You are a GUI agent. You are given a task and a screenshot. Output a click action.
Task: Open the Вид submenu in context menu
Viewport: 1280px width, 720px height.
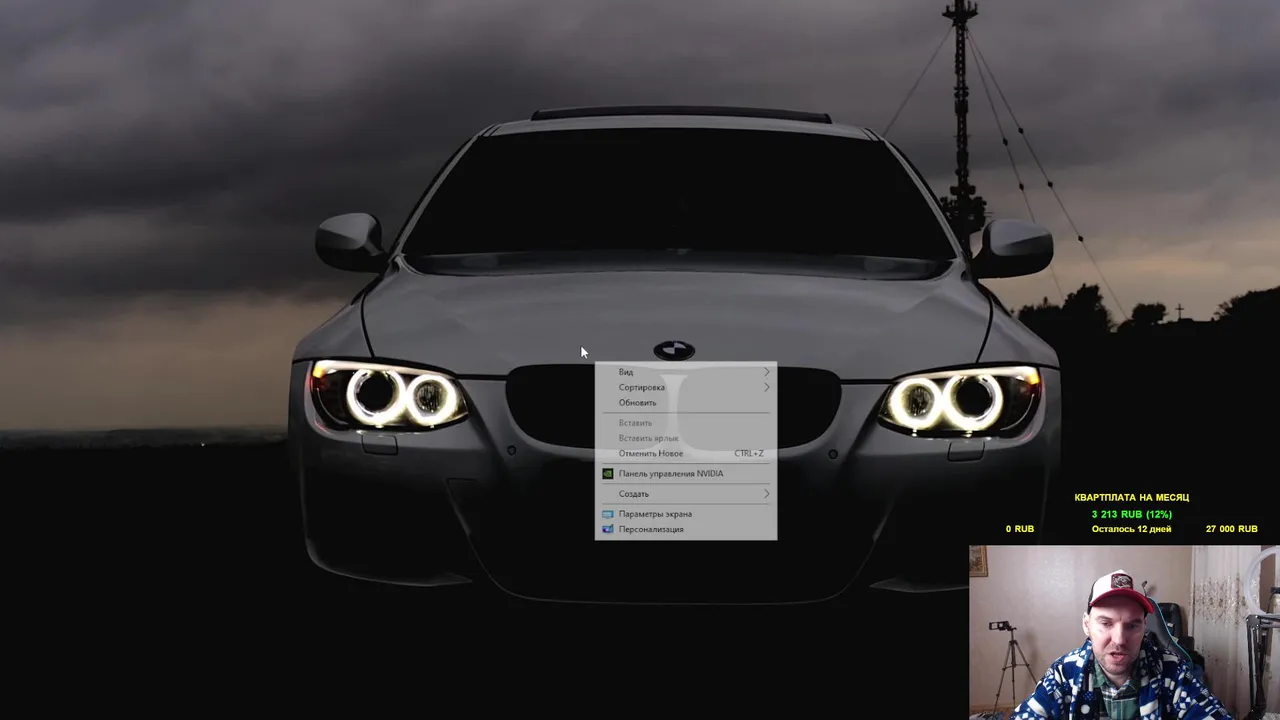click(x=686, y=372)
